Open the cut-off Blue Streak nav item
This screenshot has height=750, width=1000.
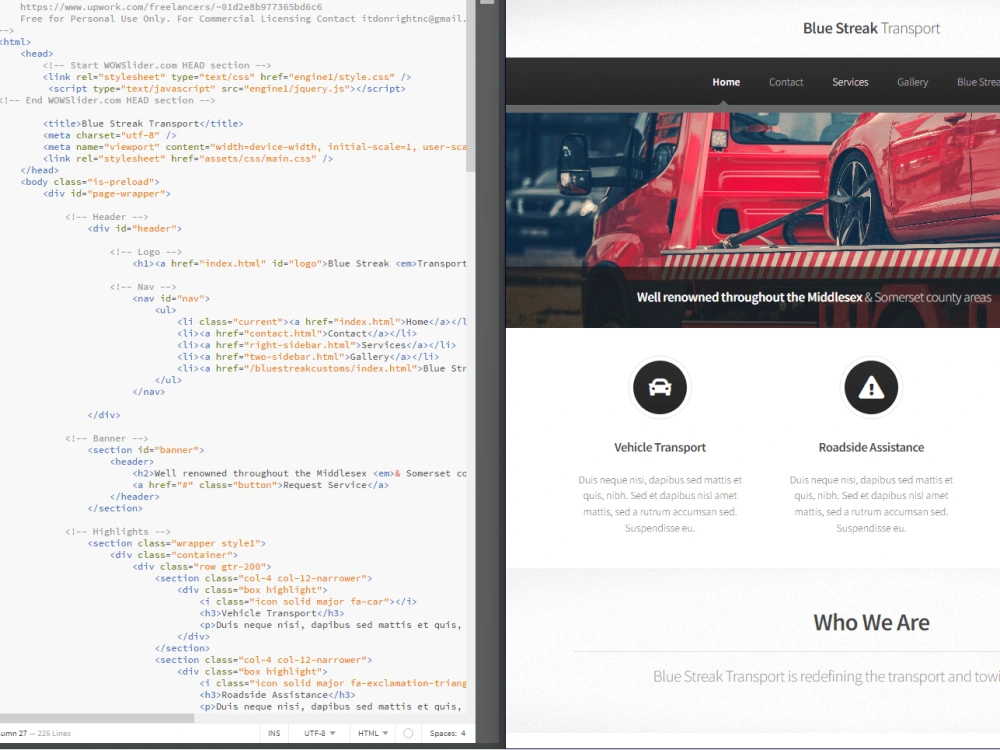tap(978, 82)
